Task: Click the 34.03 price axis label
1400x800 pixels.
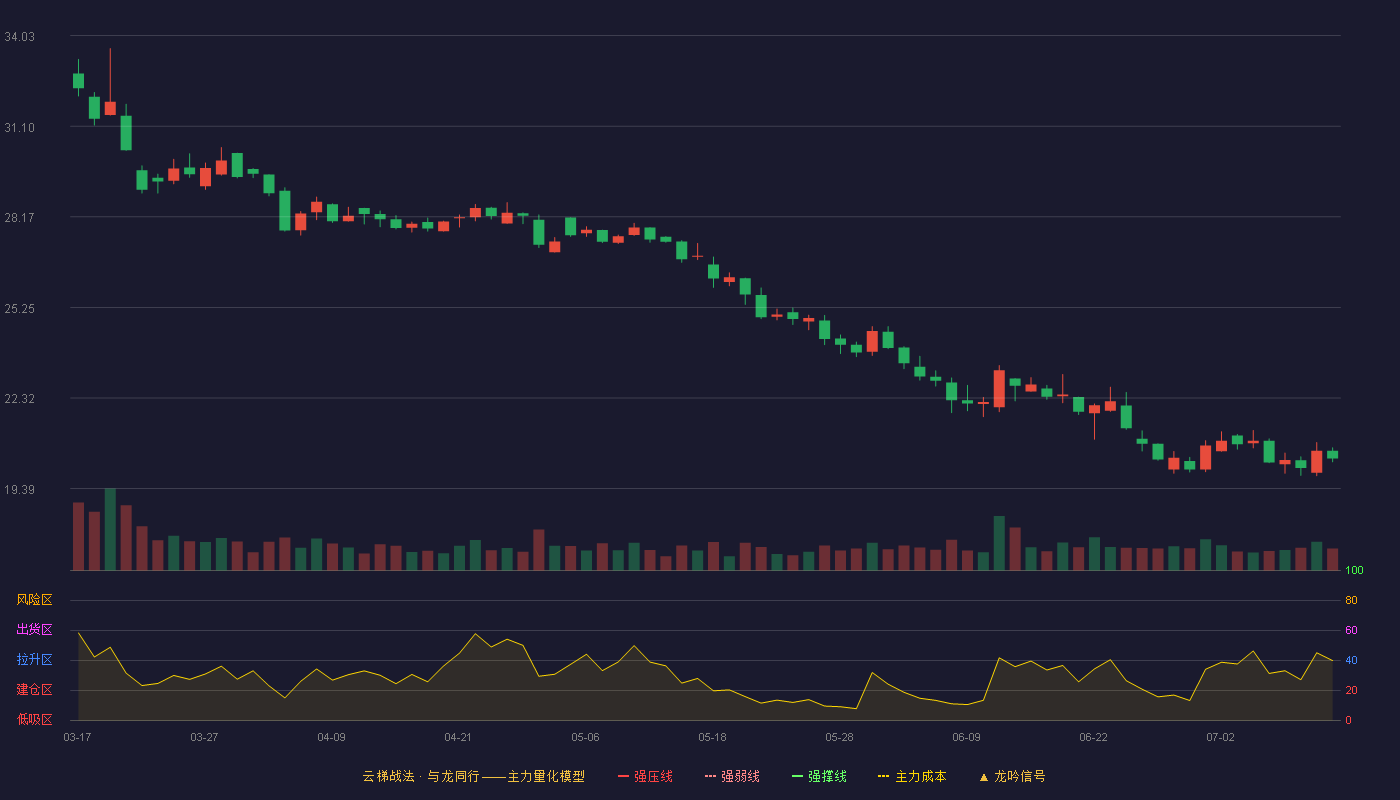Action: [20, 37]
